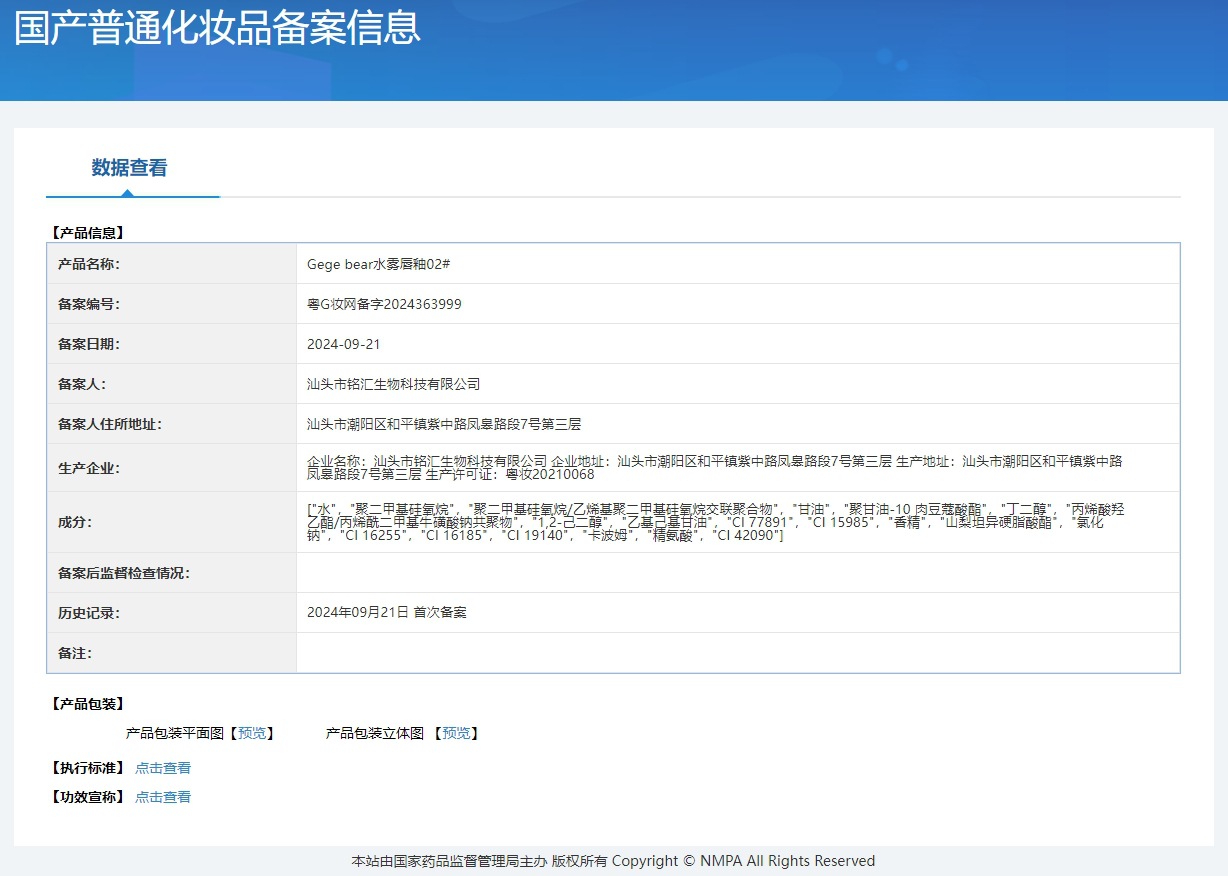Click the ingredient list in 成分 row
The height and width of the screenshot is (876, 1228).
point(714,522)
